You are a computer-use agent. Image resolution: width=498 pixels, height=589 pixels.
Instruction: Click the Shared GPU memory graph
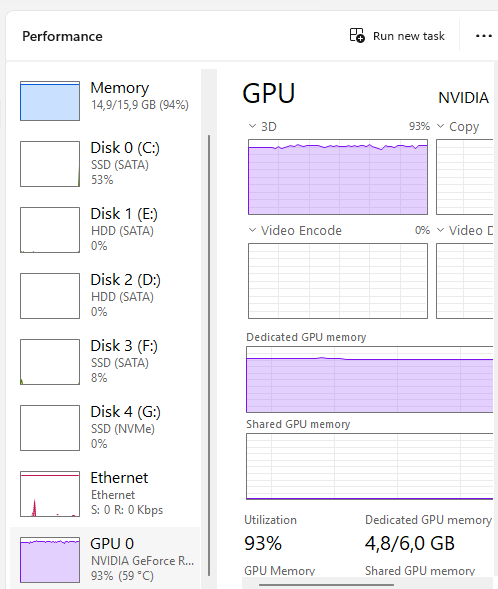370,466
